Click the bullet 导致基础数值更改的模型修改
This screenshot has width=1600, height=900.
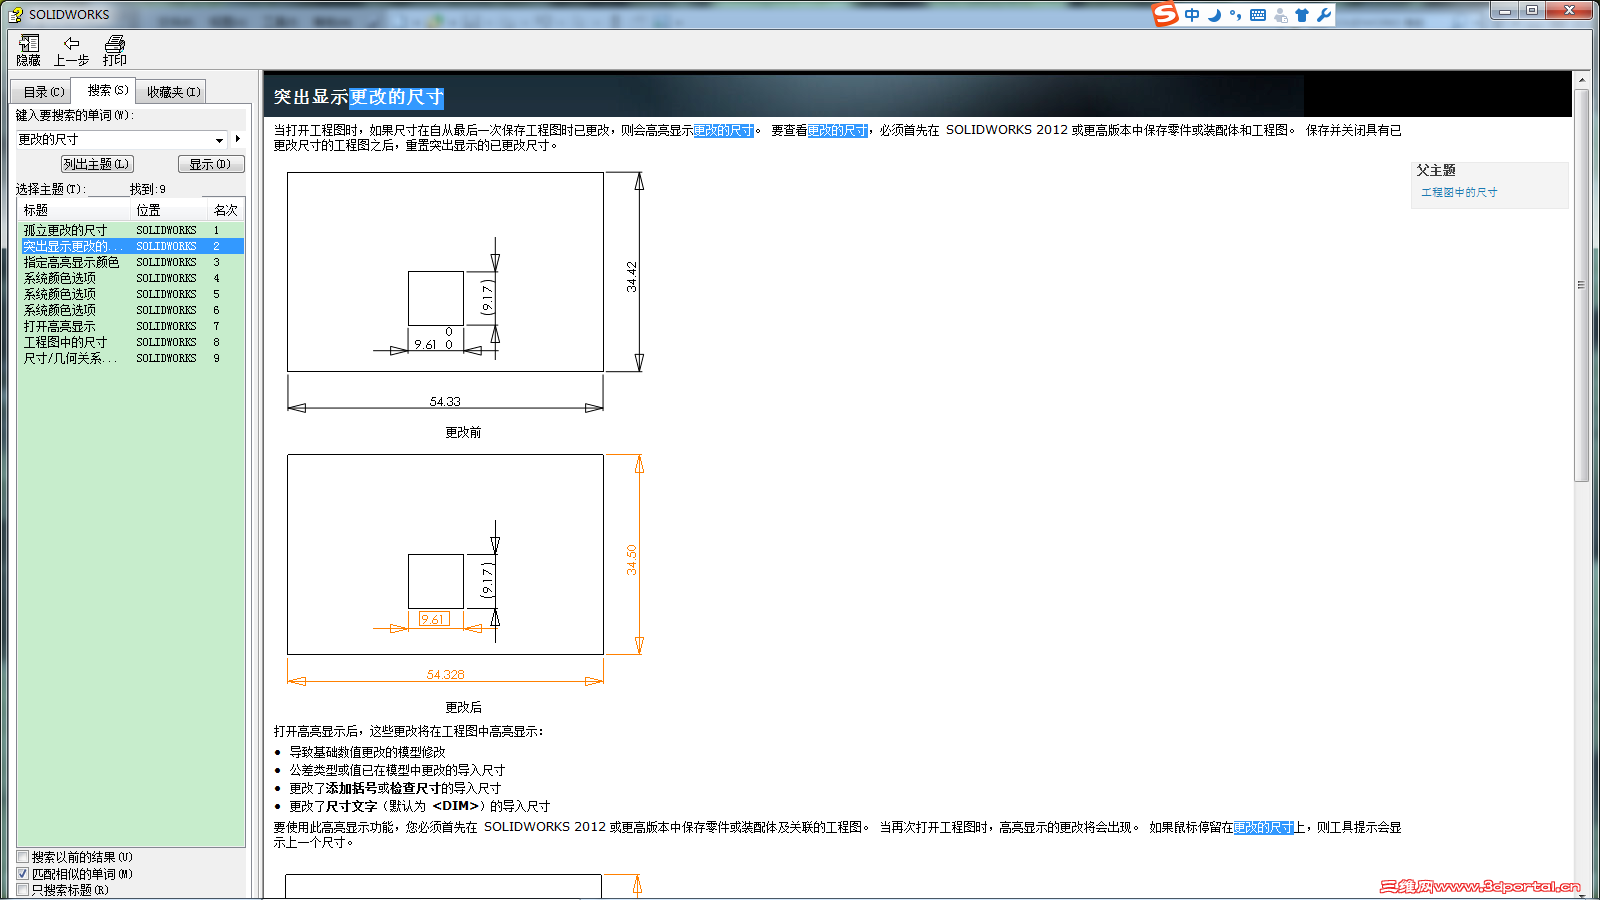367,752
